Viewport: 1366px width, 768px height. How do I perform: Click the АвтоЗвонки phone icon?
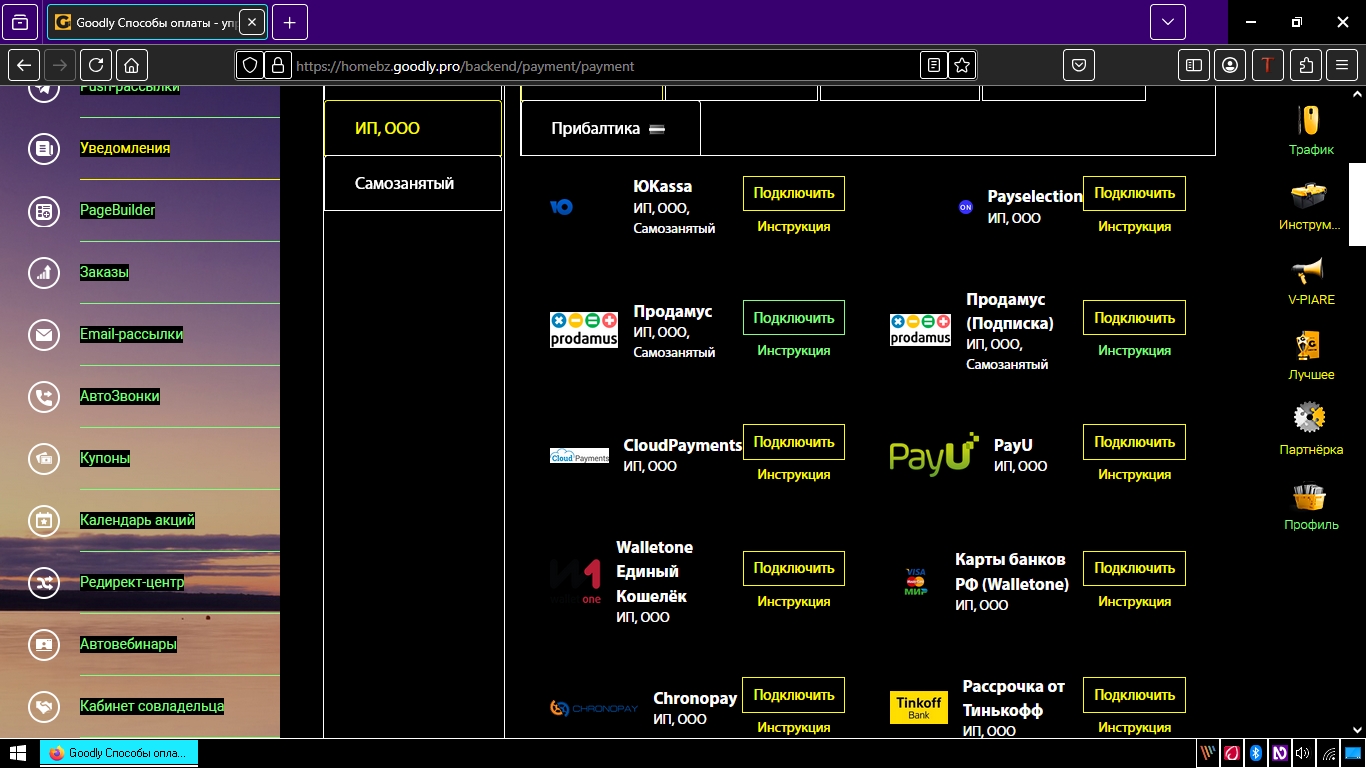[44, 397]
